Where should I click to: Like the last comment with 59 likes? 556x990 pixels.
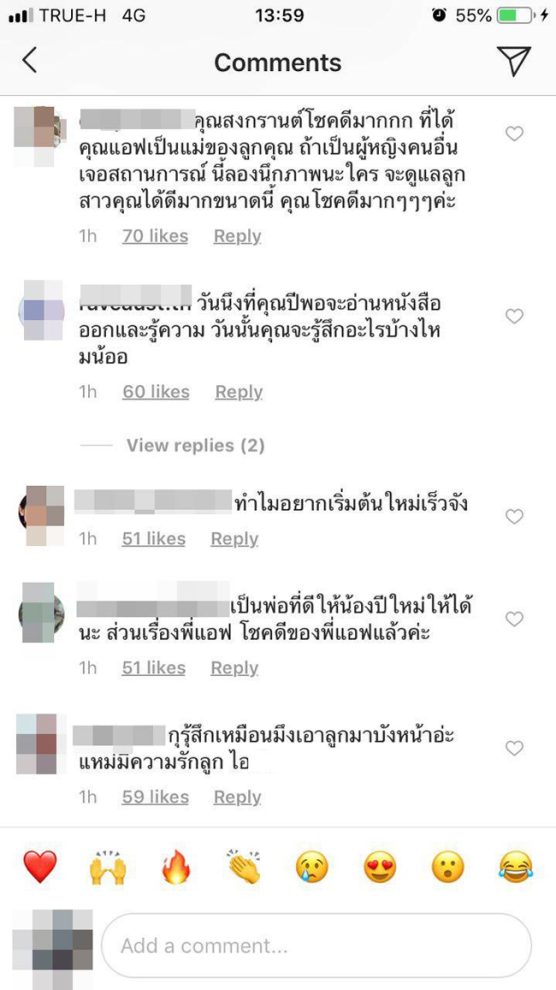514,748
